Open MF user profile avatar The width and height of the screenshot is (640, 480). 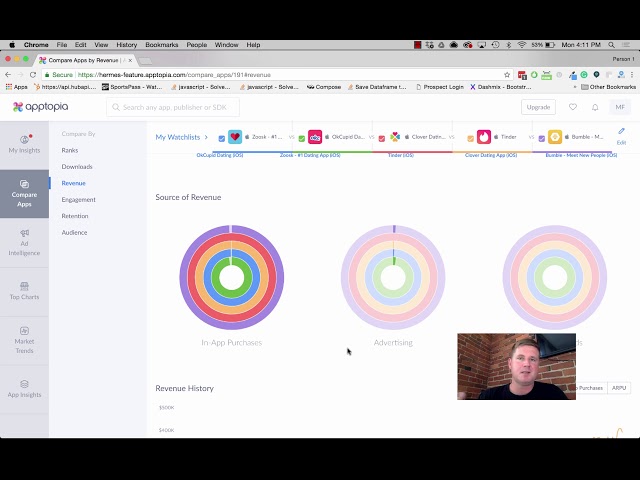620,107
